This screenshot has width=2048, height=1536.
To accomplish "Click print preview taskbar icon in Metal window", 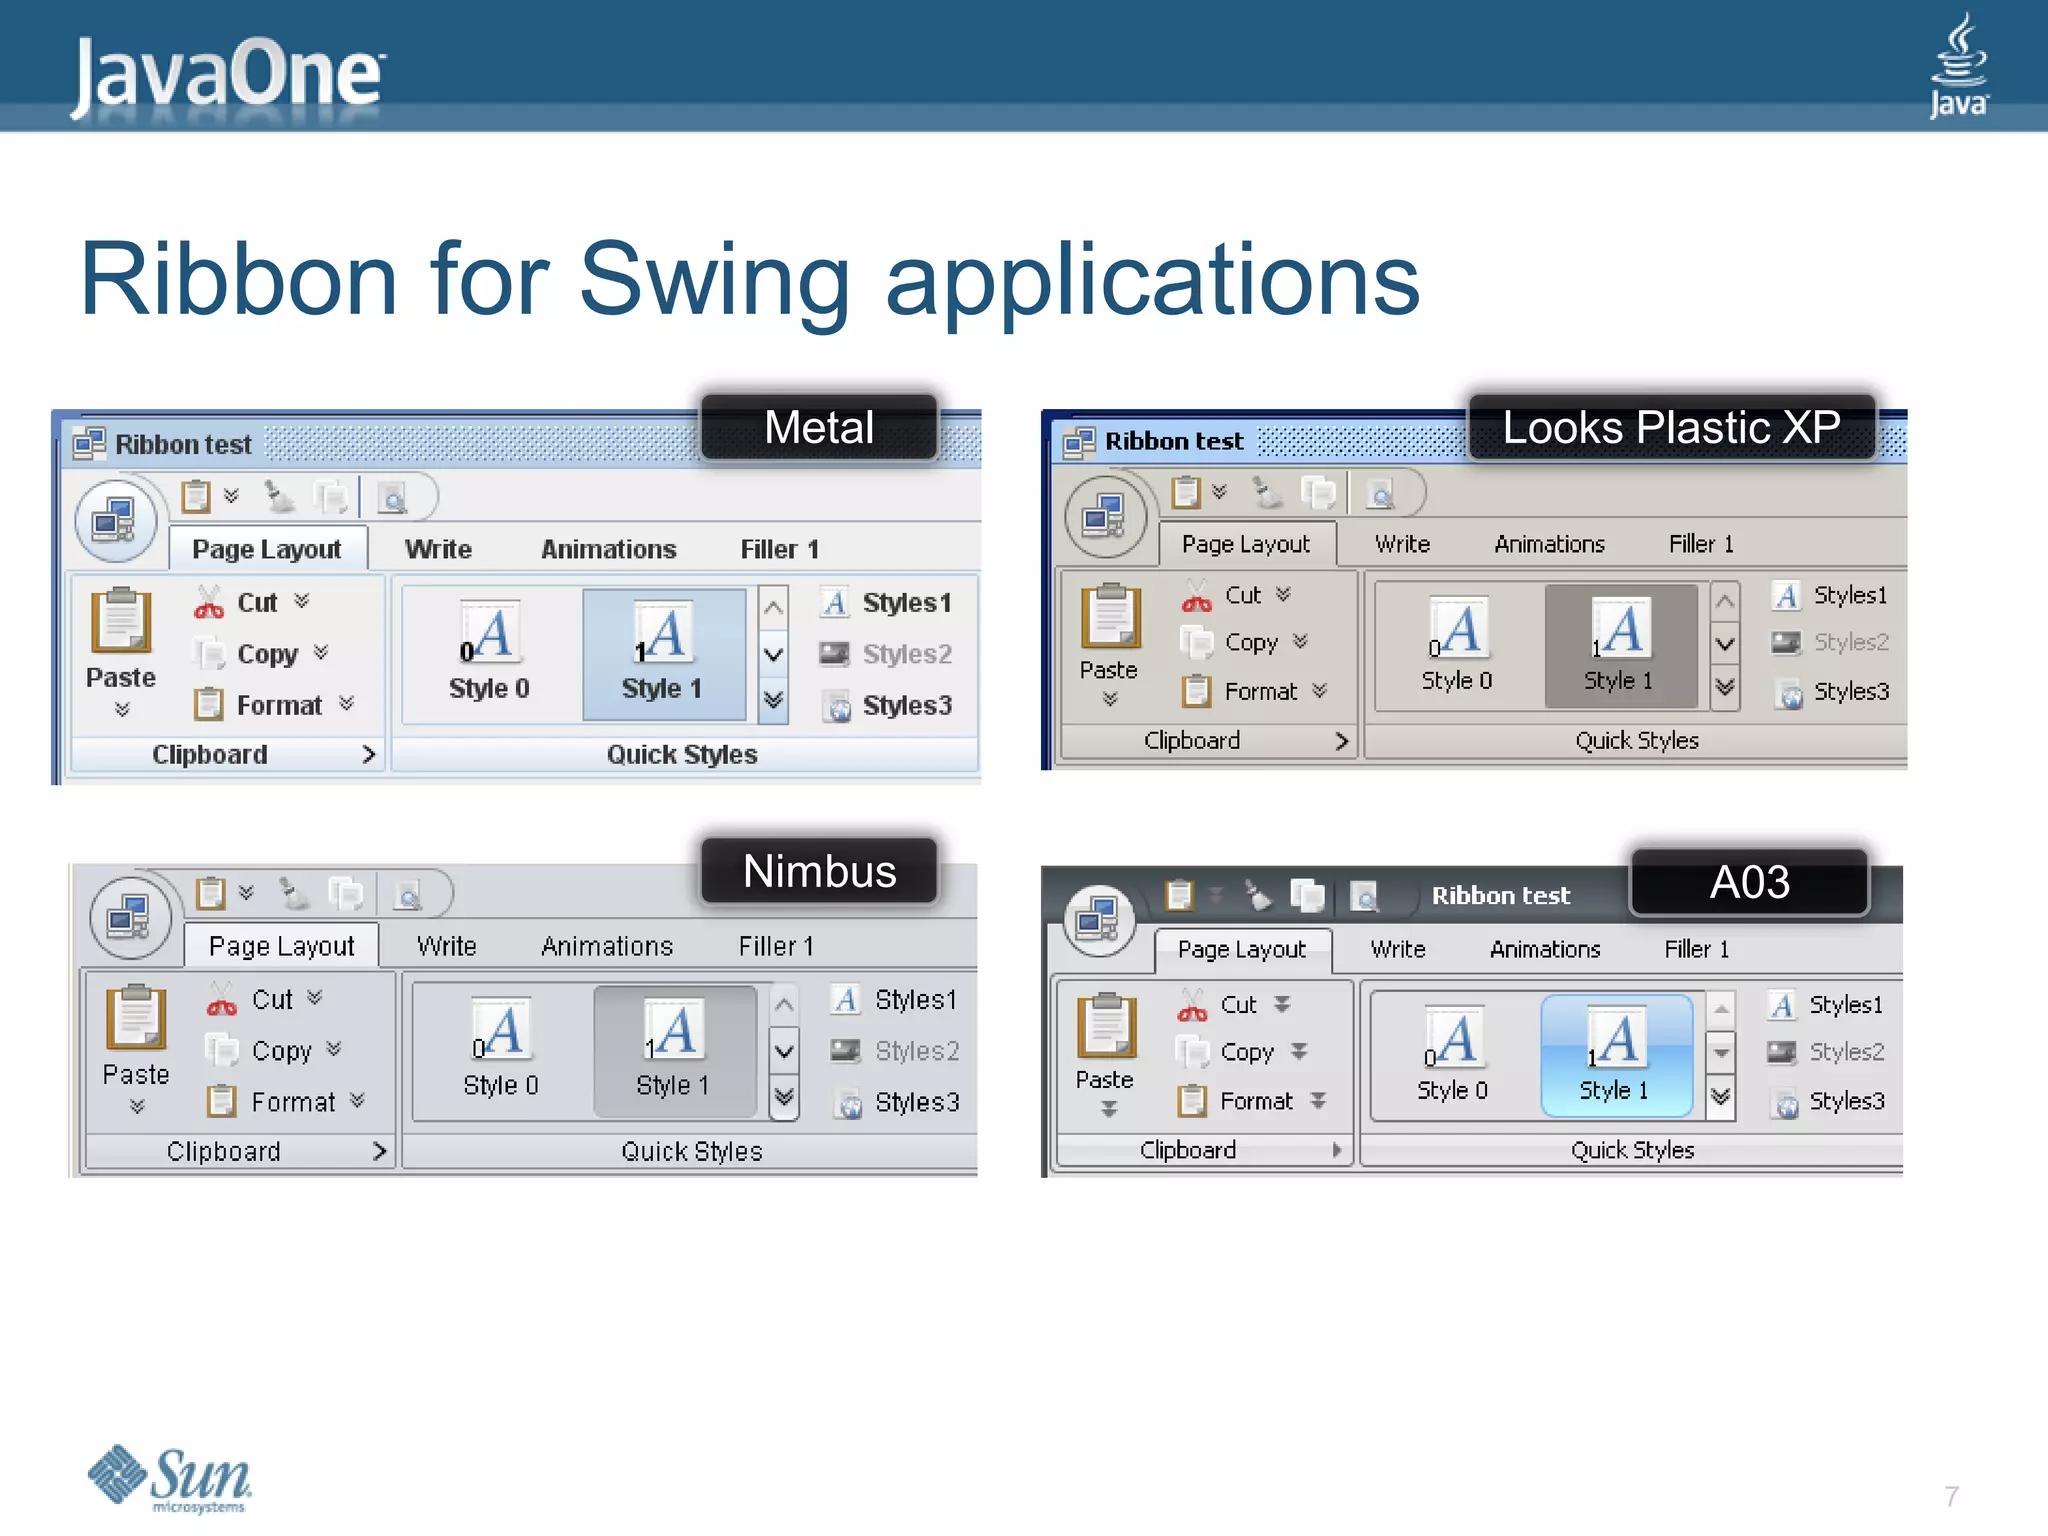I will [x=393, y=497].
